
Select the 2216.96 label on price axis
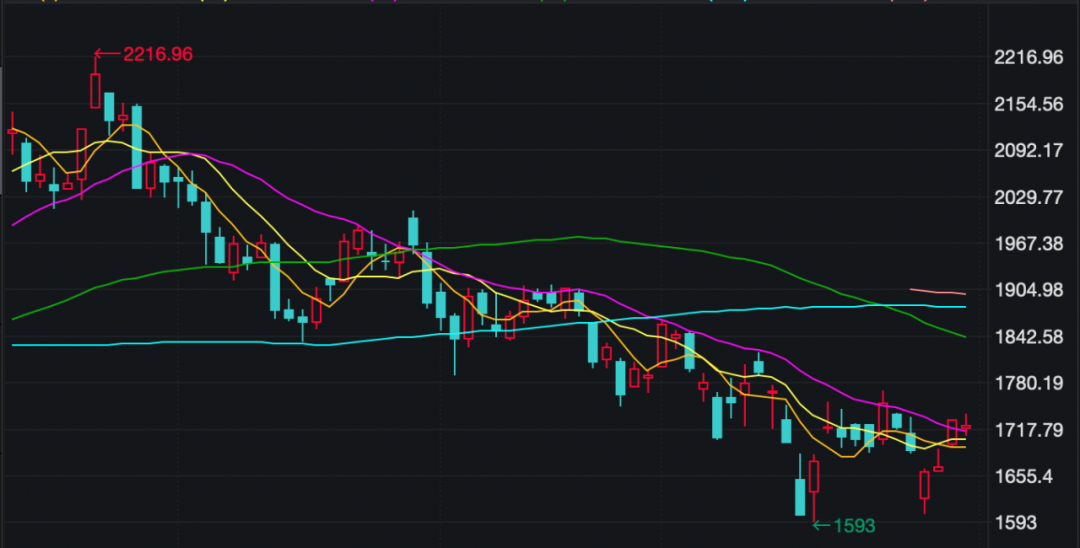(1028, 57)
